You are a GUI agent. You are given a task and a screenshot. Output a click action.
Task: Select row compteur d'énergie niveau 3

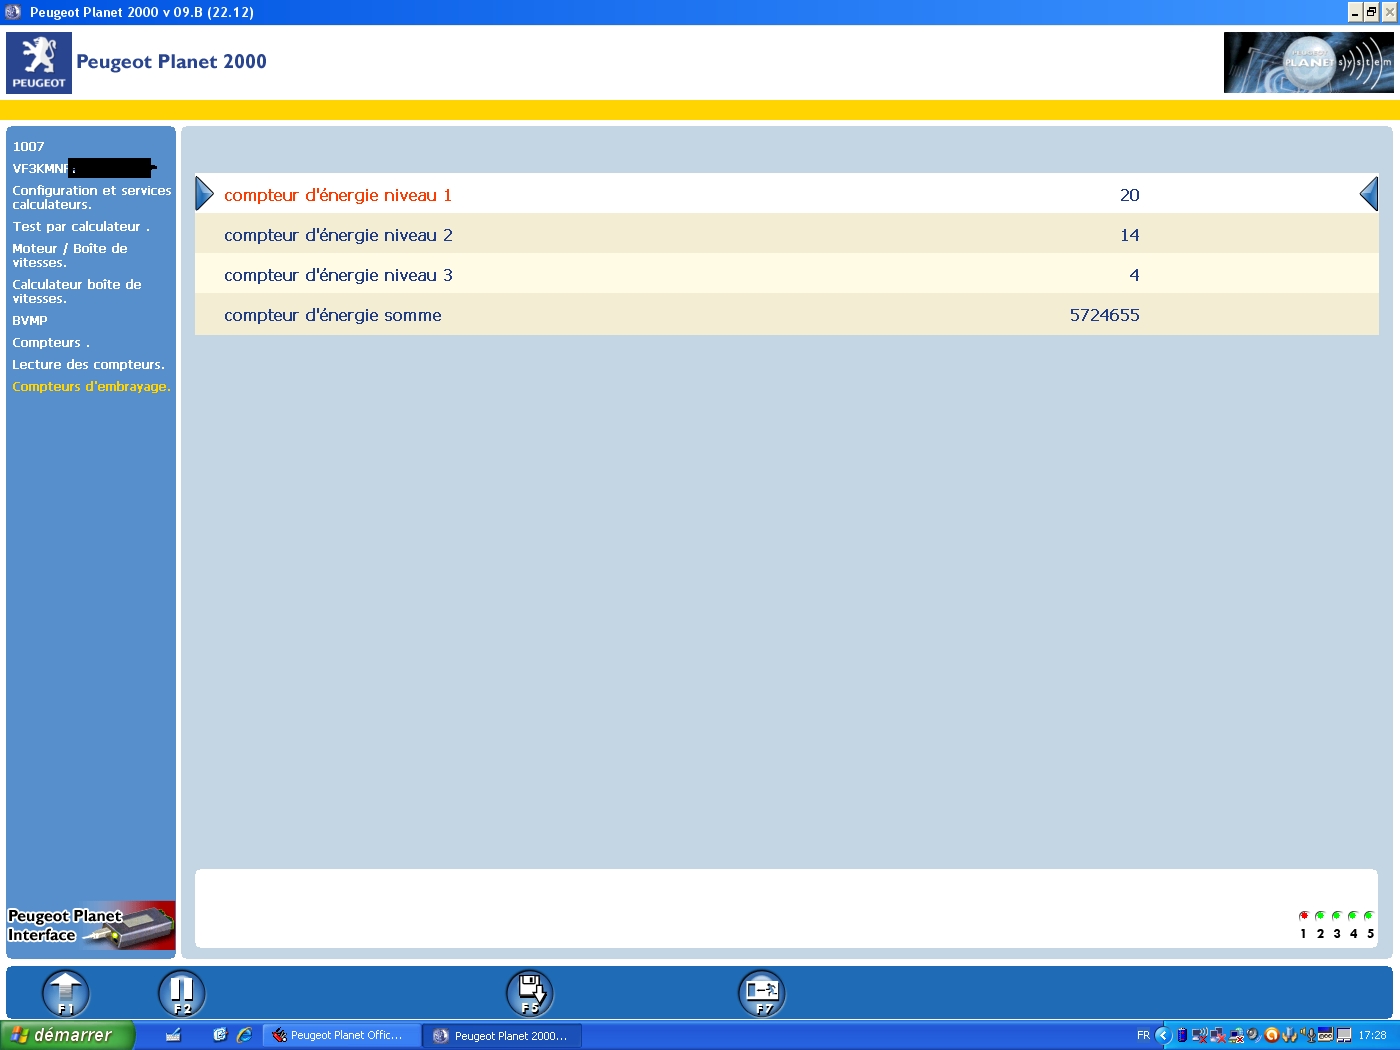[x=787, y=274]
